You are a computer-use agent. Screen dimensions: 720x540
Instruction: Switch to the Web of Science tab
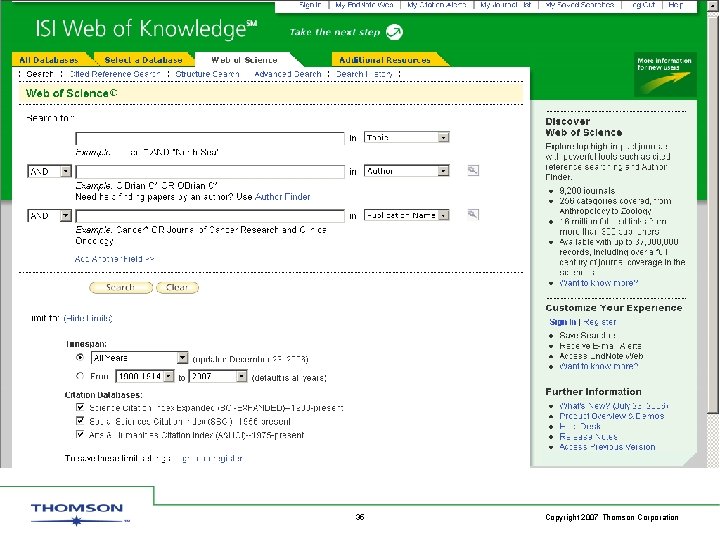[x=244, y=60]
